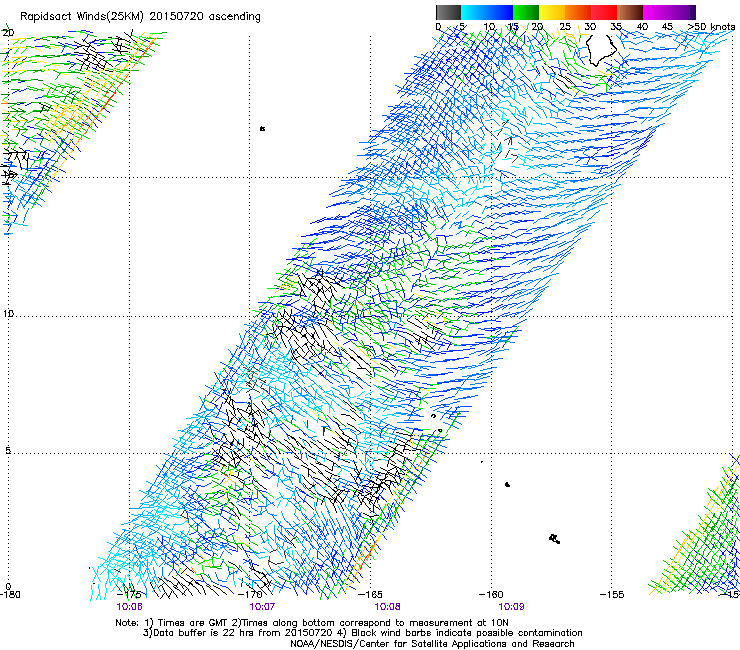Viewport: 740px width, 650px height.
Task: Click the small island marker near -170, 17N
Action: (262, 128)
